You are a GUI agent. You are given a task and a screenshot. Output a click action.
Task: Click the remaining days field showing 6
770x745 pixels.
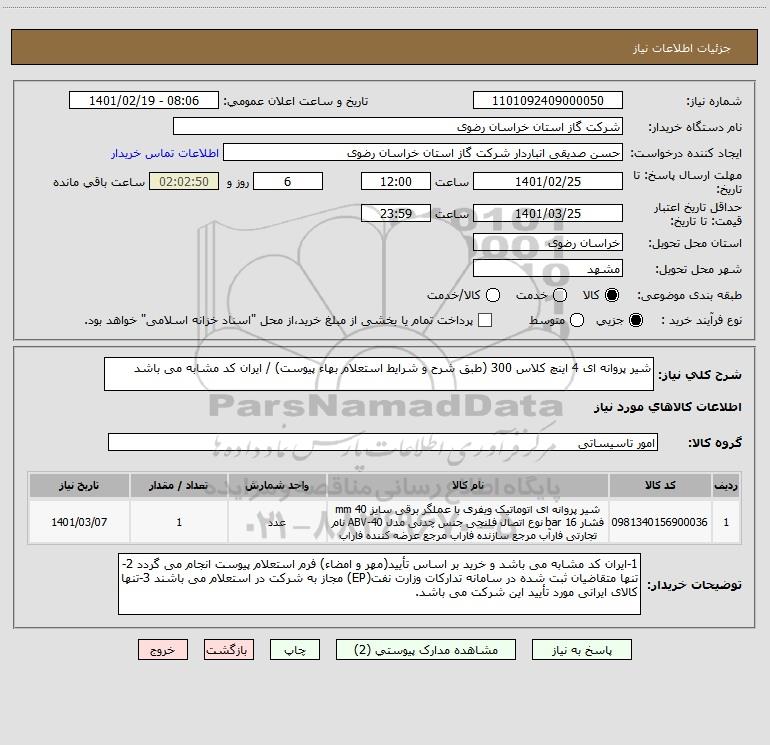pos(288,181)
